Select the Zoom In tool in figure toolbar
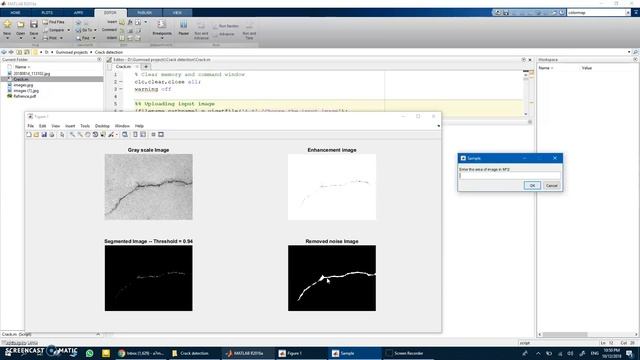The image size is (640, 360). [72, 134]
